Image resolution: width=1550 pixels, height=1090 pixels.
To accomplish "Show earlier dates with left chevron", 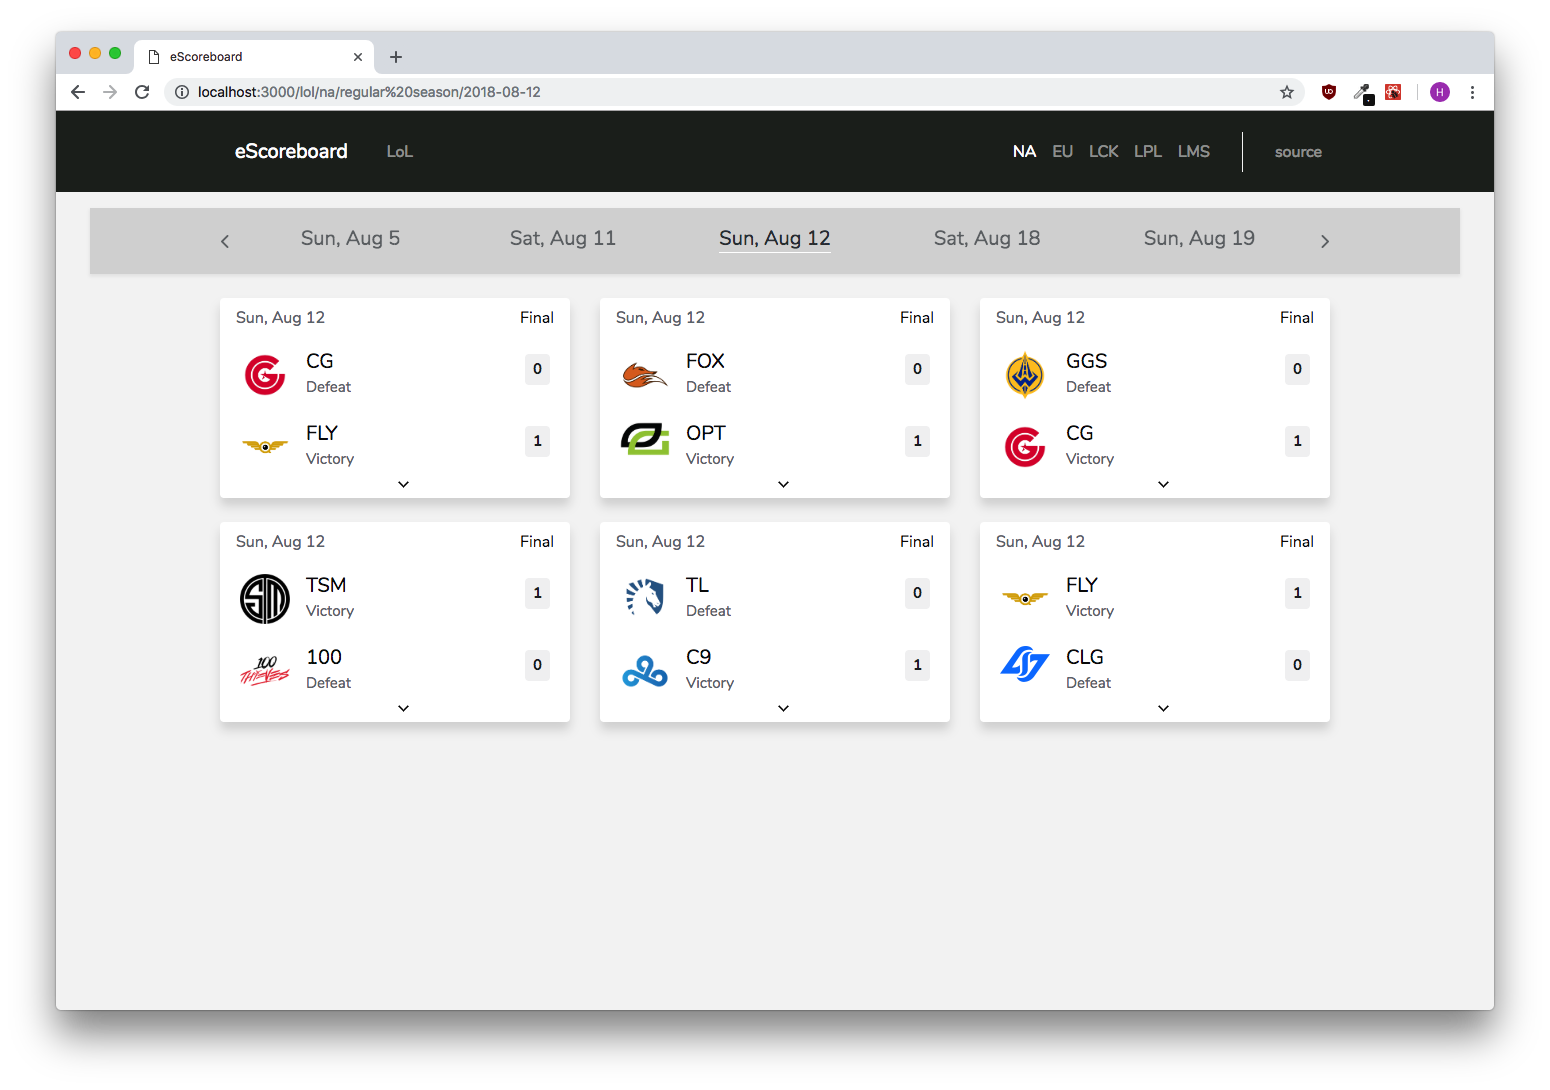I will [x=225, y=241].
